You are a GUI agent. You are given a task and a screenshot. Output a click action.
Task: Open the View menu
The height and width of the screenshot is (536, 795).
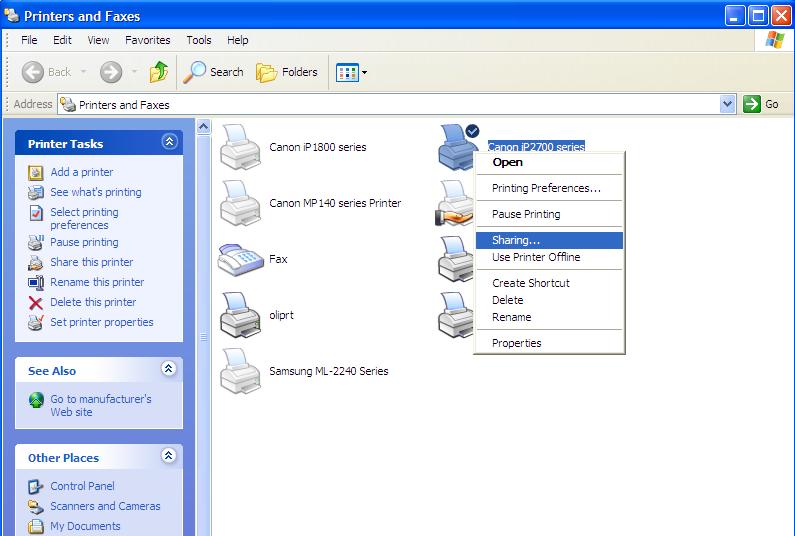tap(98, 40)
